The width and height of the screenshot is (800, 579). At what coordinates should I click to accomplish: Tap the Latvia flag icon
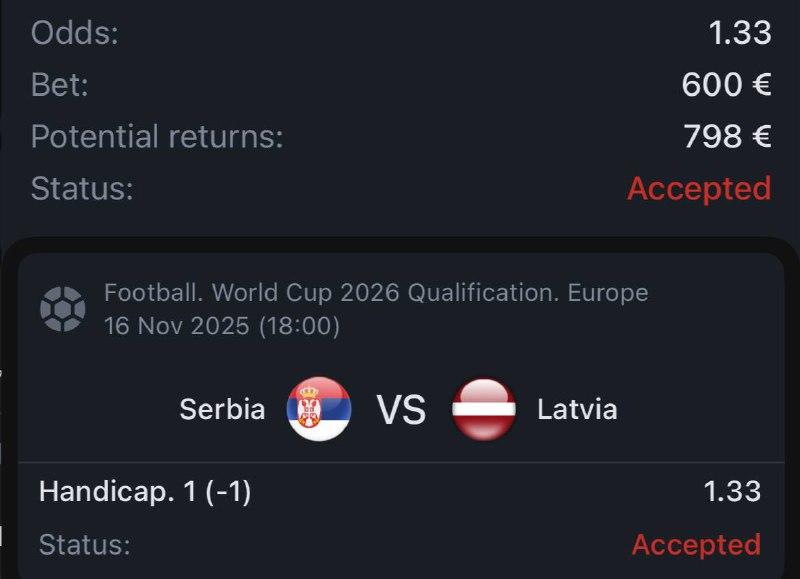484,409
